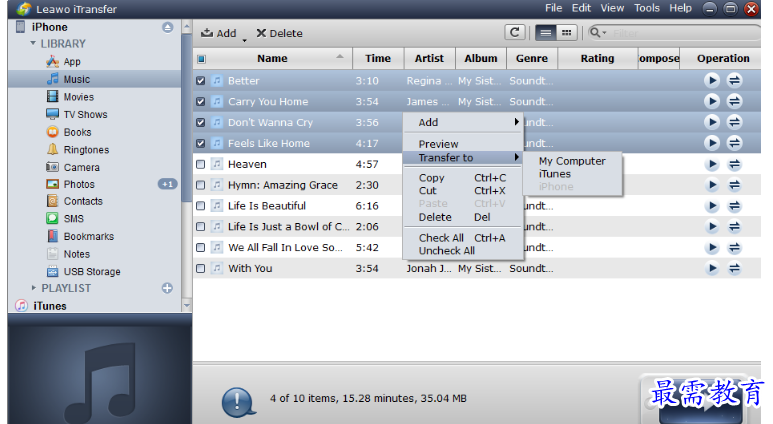Screen dimensions: 773x424
Task: Switch to list view
Action: pos(546,33)
